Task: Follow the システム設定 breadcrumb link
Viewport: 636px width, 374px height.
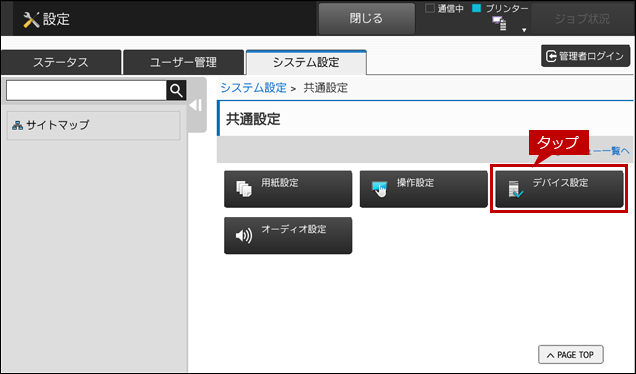Action: [254, 88]
